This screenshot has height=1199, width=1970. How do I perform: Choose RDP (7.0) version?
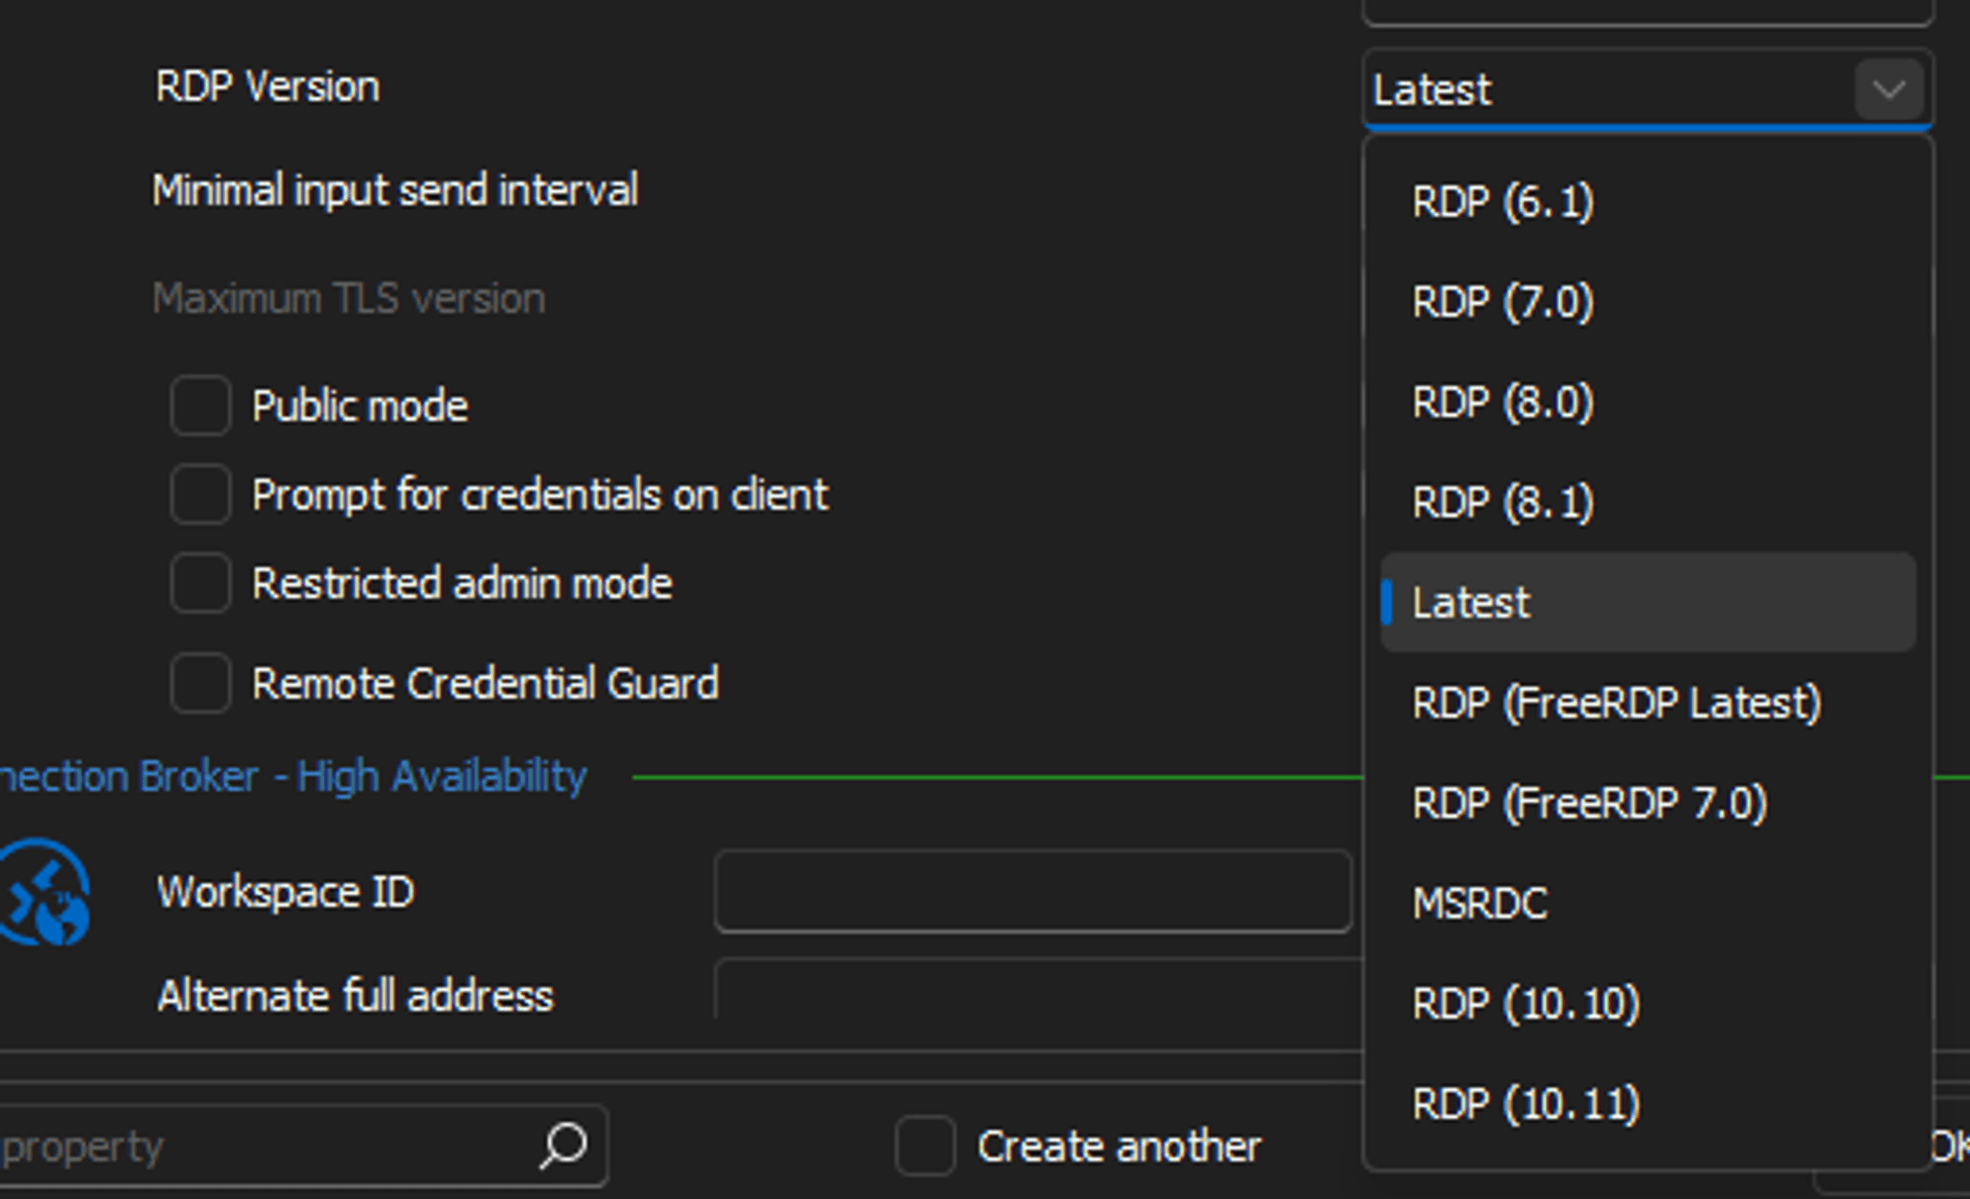pyautogui.click(x=1502, y=303)
